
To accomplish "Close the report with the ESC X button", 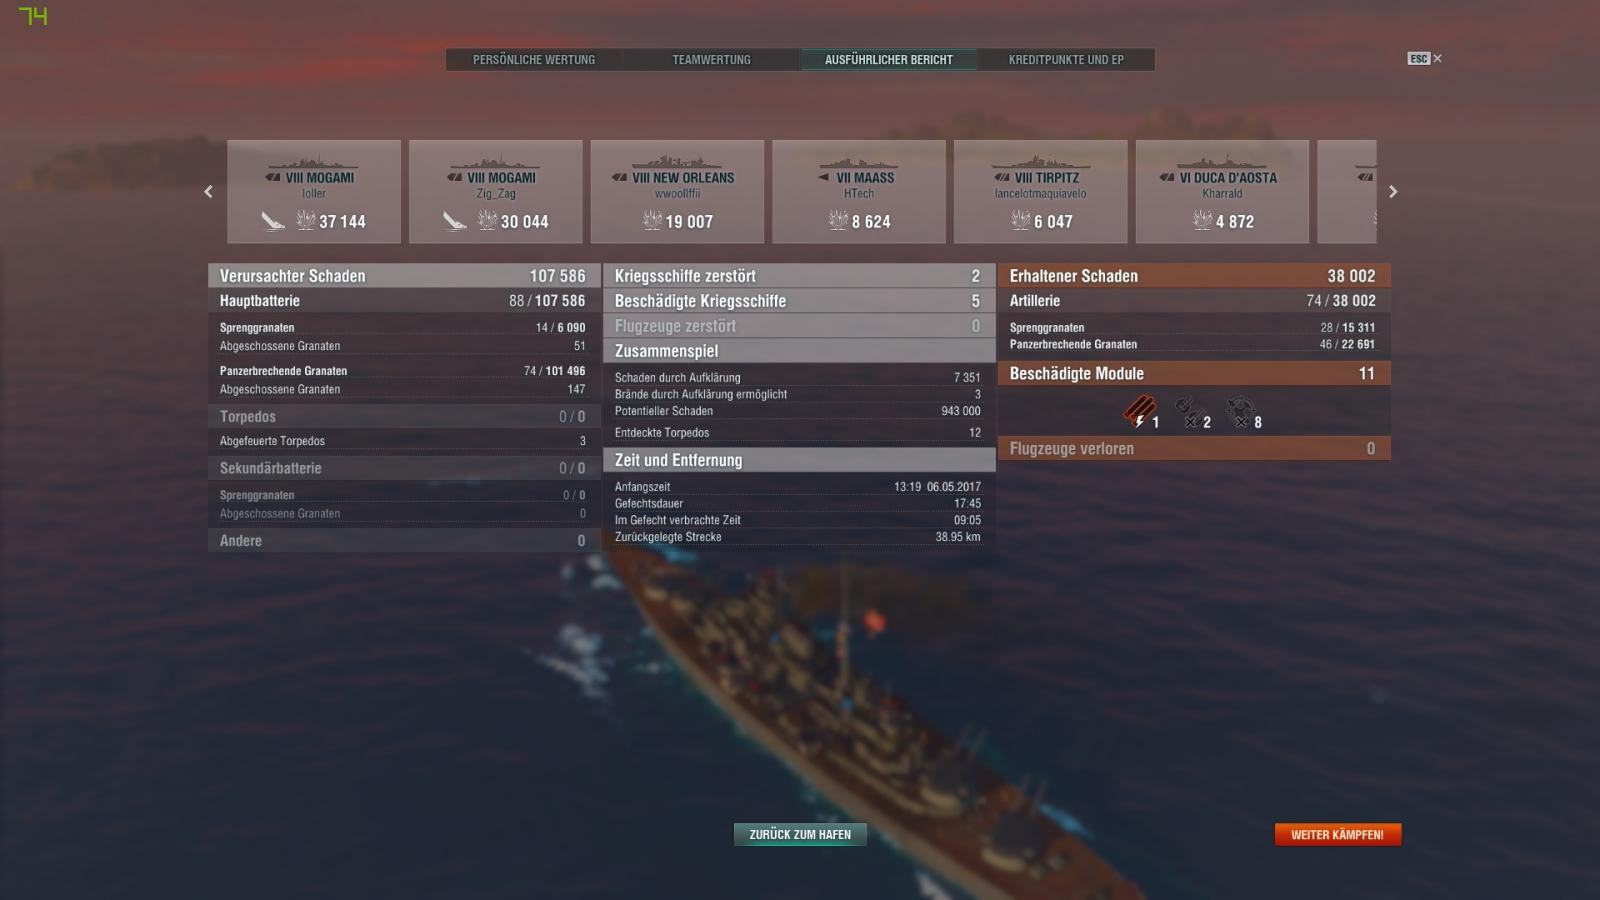I will point(1425,59).
